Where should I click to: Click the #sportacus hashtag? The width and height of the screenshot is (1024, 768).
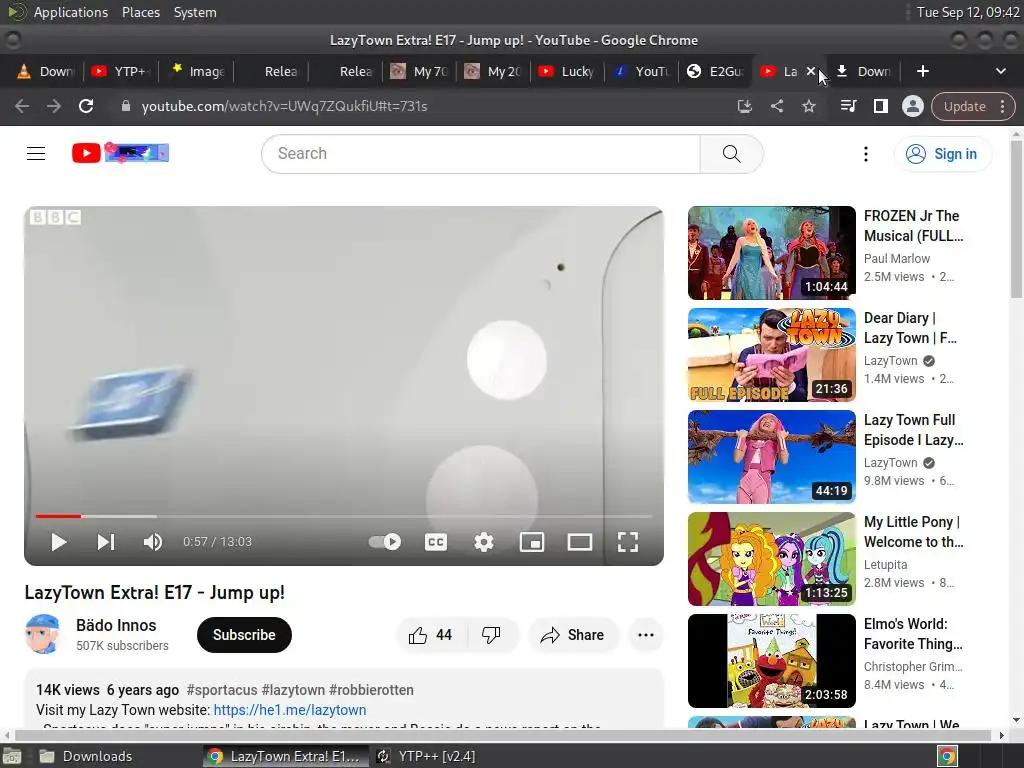[x=222, y=690]
